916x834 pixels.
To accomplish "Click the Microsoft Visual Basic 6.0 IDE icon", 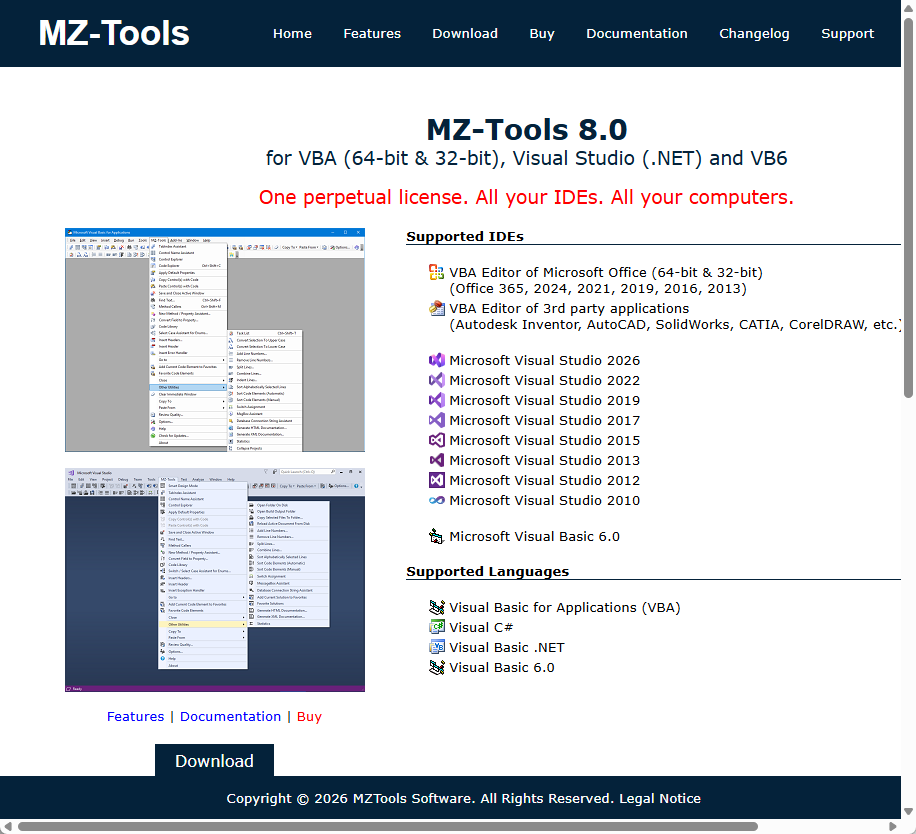I will pyautogui.click(x=435, y=536).
